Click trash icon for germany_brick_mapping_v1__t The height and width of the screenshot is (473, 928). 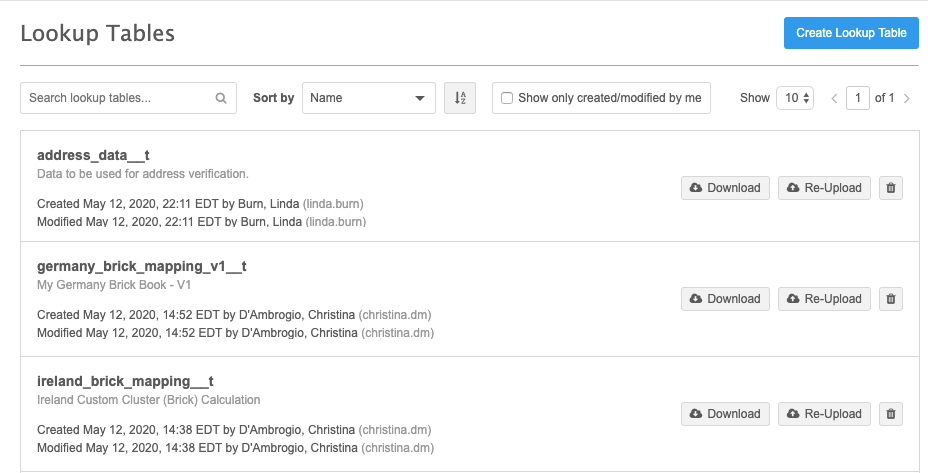pos(891,299)
